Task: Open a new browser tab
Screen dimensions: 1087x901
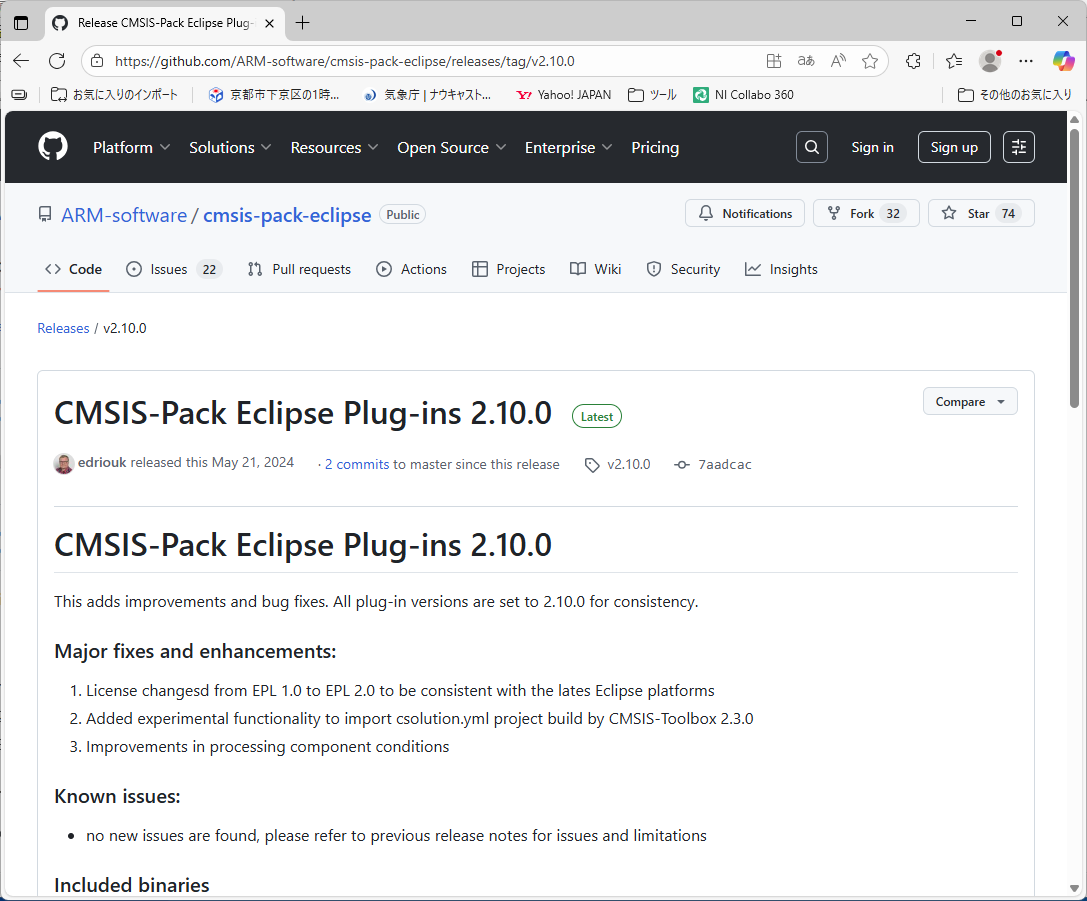Action: [302, 23]
